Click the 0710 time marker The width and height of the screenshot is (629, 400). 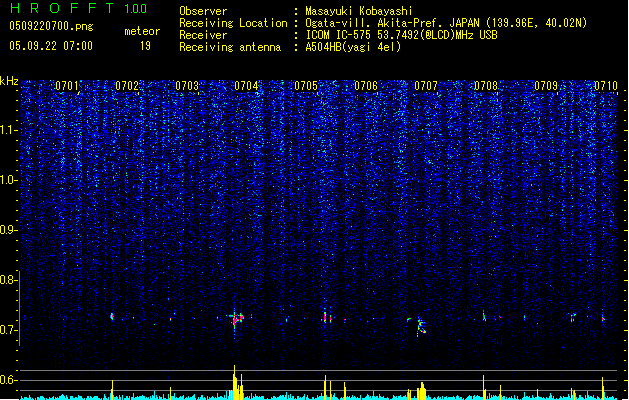[x=606, y=86]
